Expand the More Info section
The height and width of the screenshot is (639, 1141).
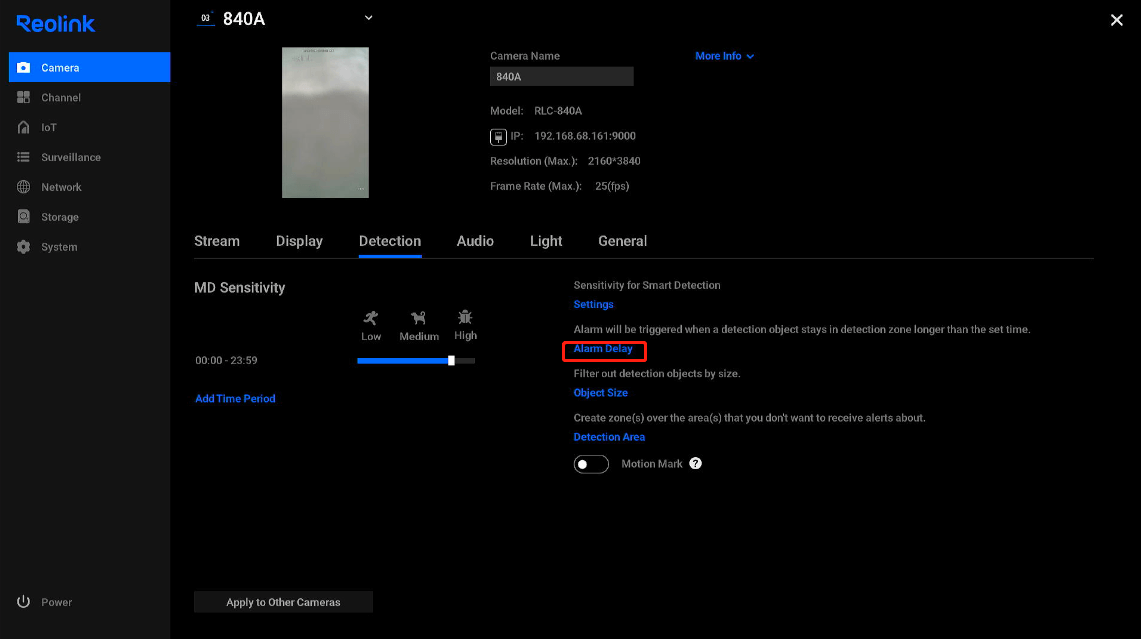[724, 56]
